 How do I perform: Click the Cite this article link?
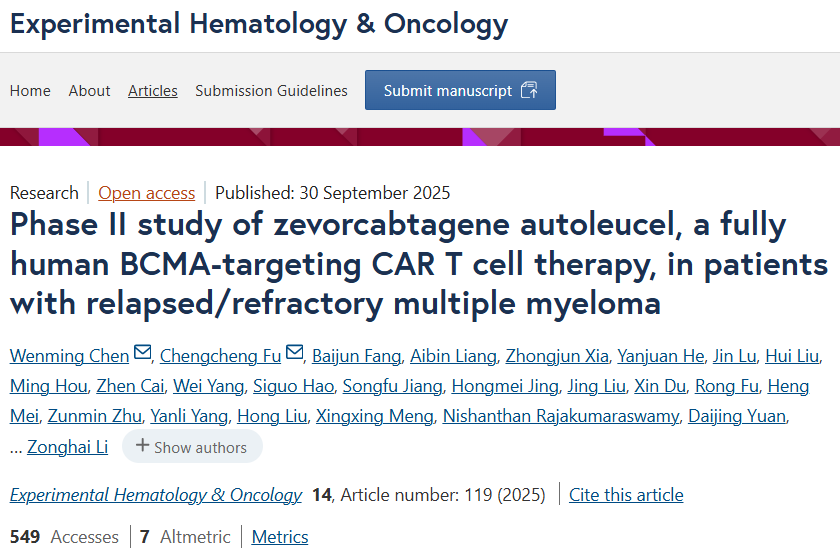tap(626, 495)
